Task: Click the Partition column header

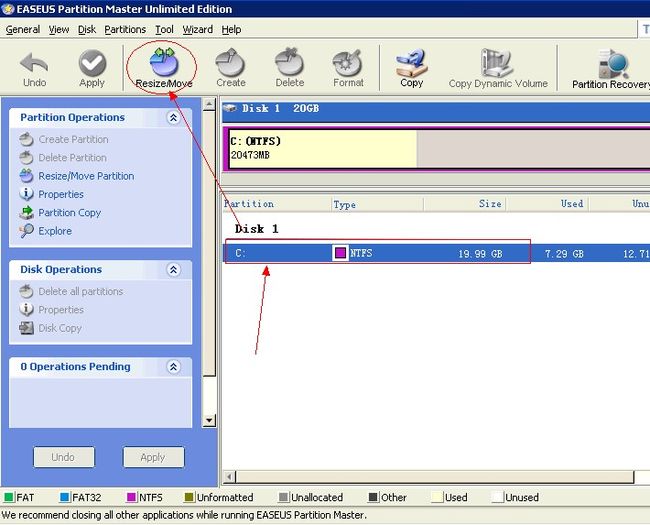Action: coord(277,204)
